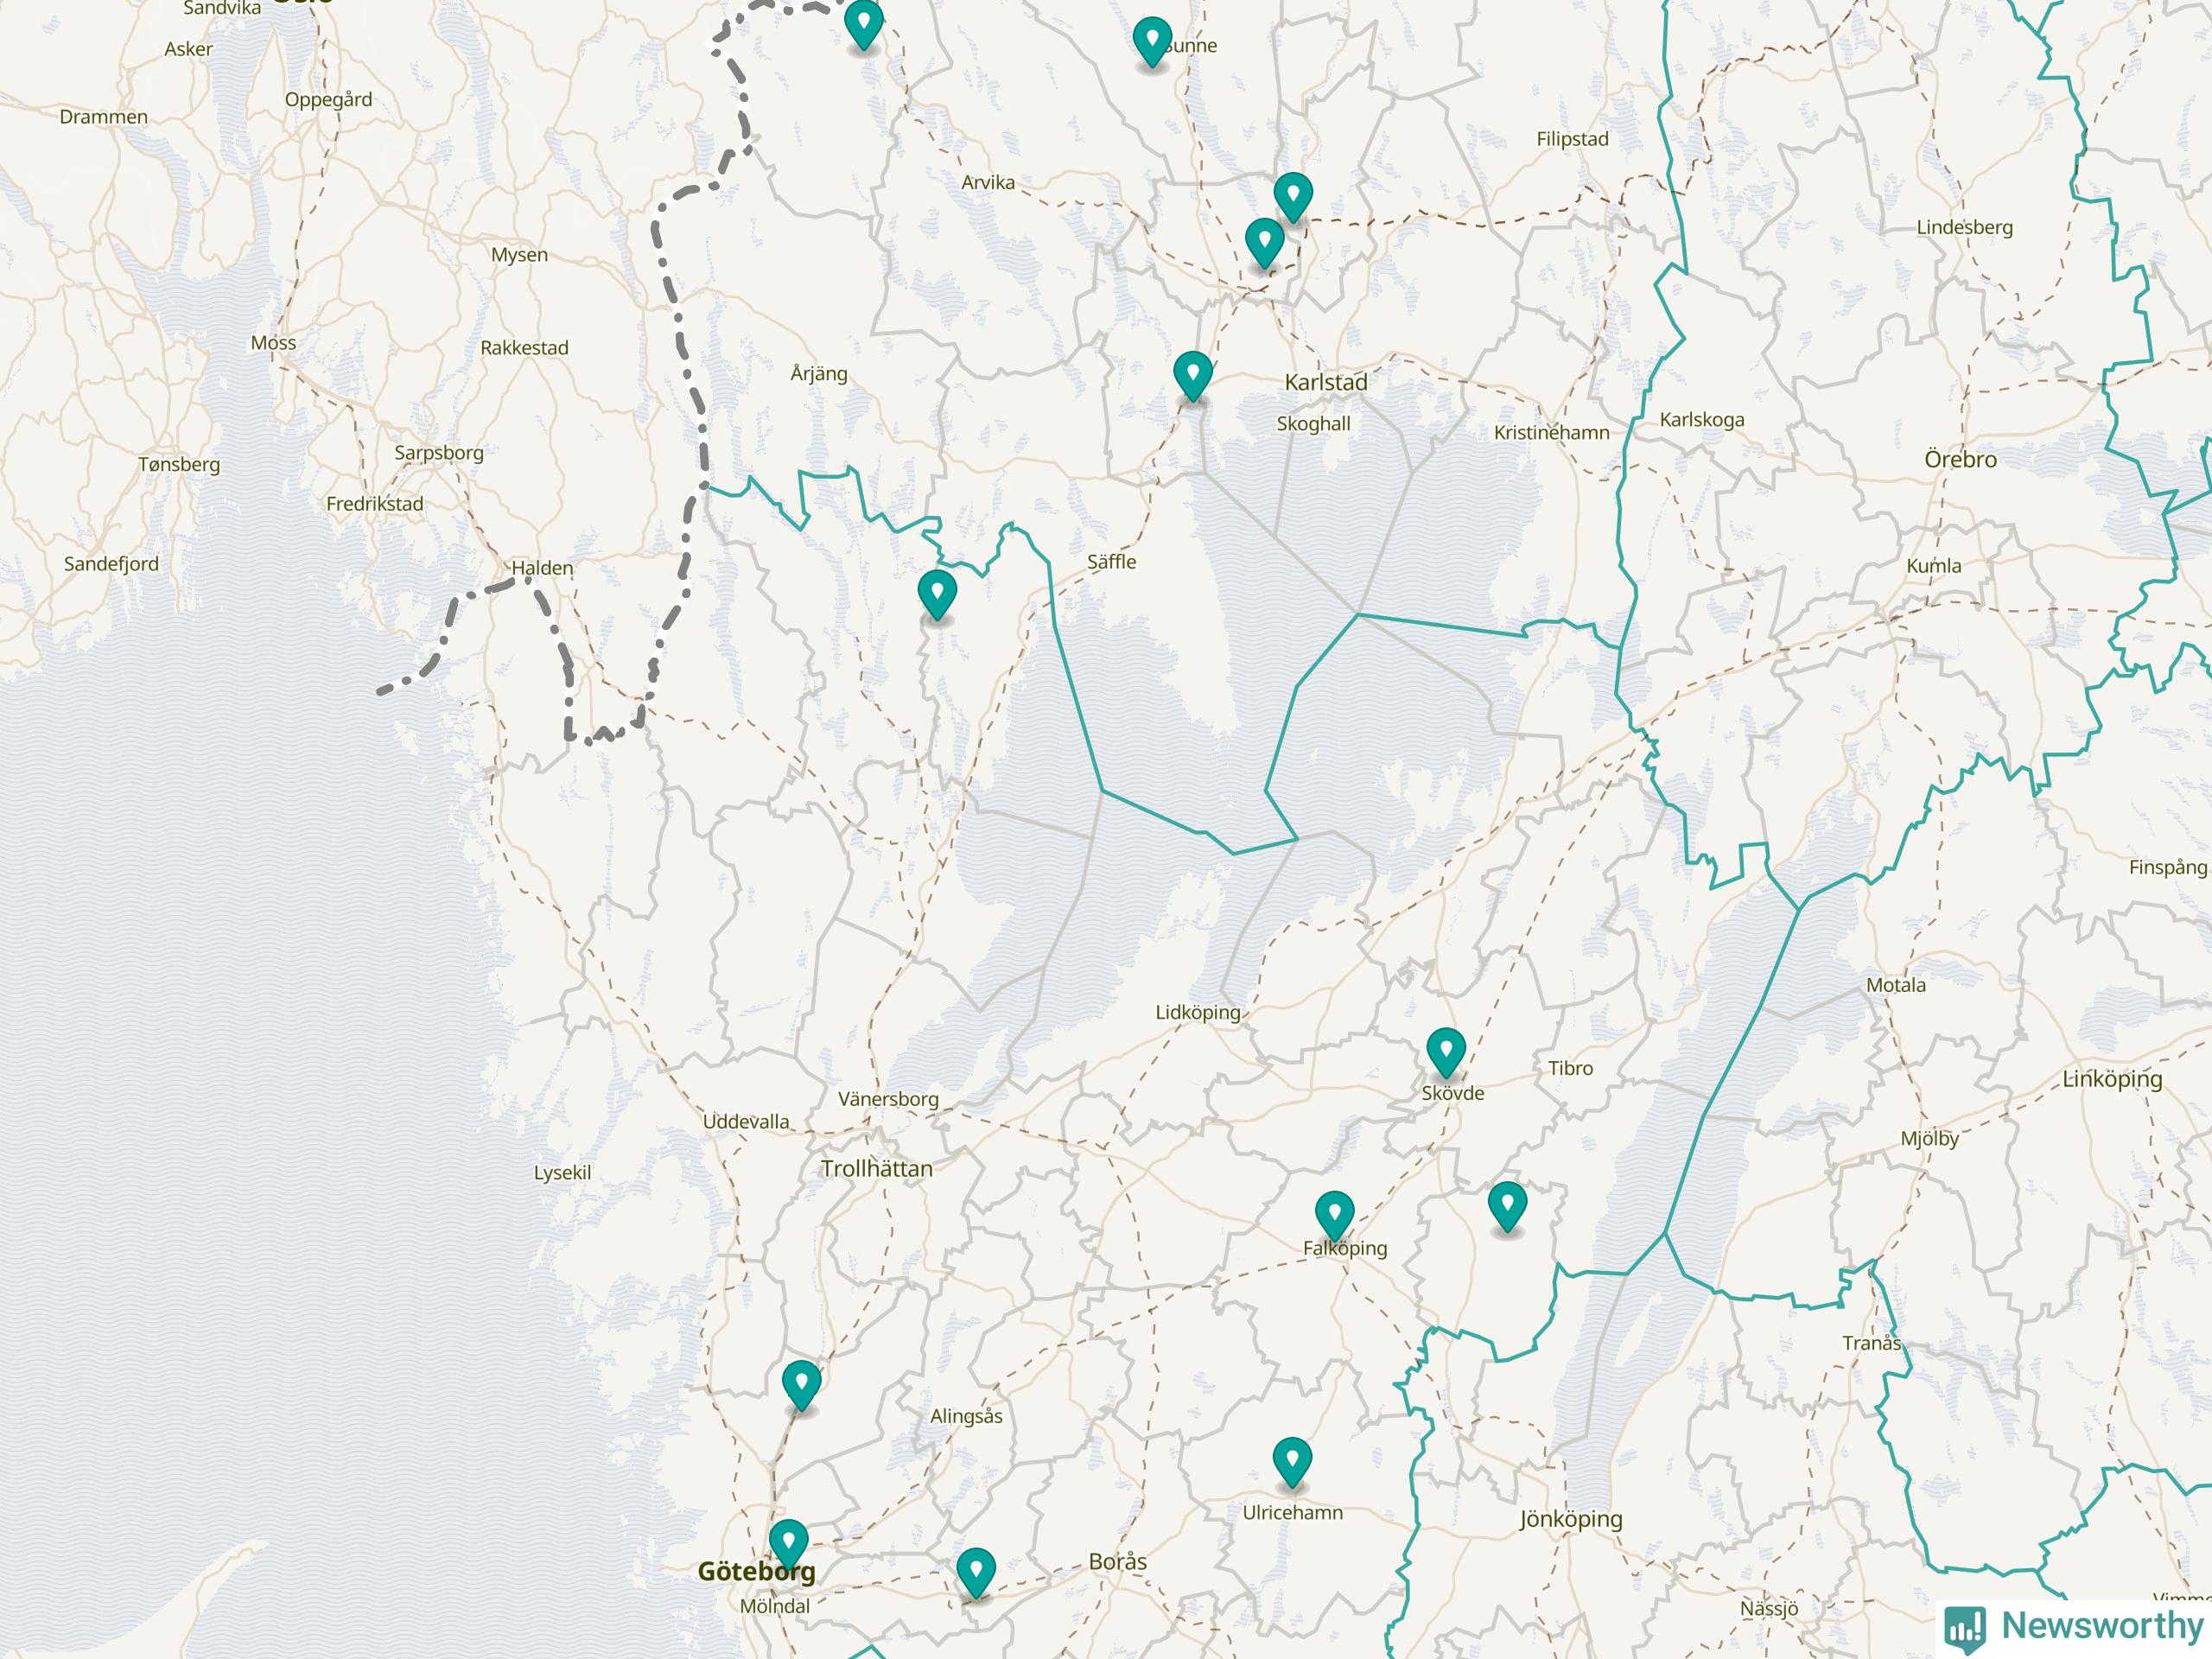Click the Borås city label
This screenshot has width=2212, height=1659.
[x=1117, y=1561]
